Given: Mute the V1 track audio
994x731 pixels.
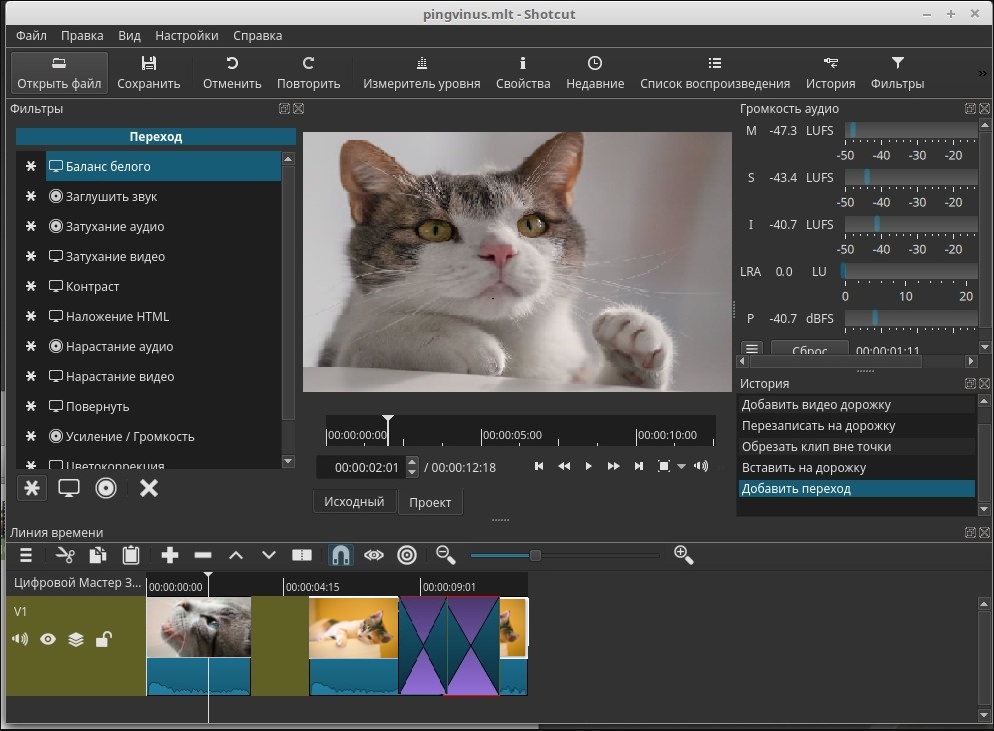Looking at the screenshot, I should click(20, 640).
